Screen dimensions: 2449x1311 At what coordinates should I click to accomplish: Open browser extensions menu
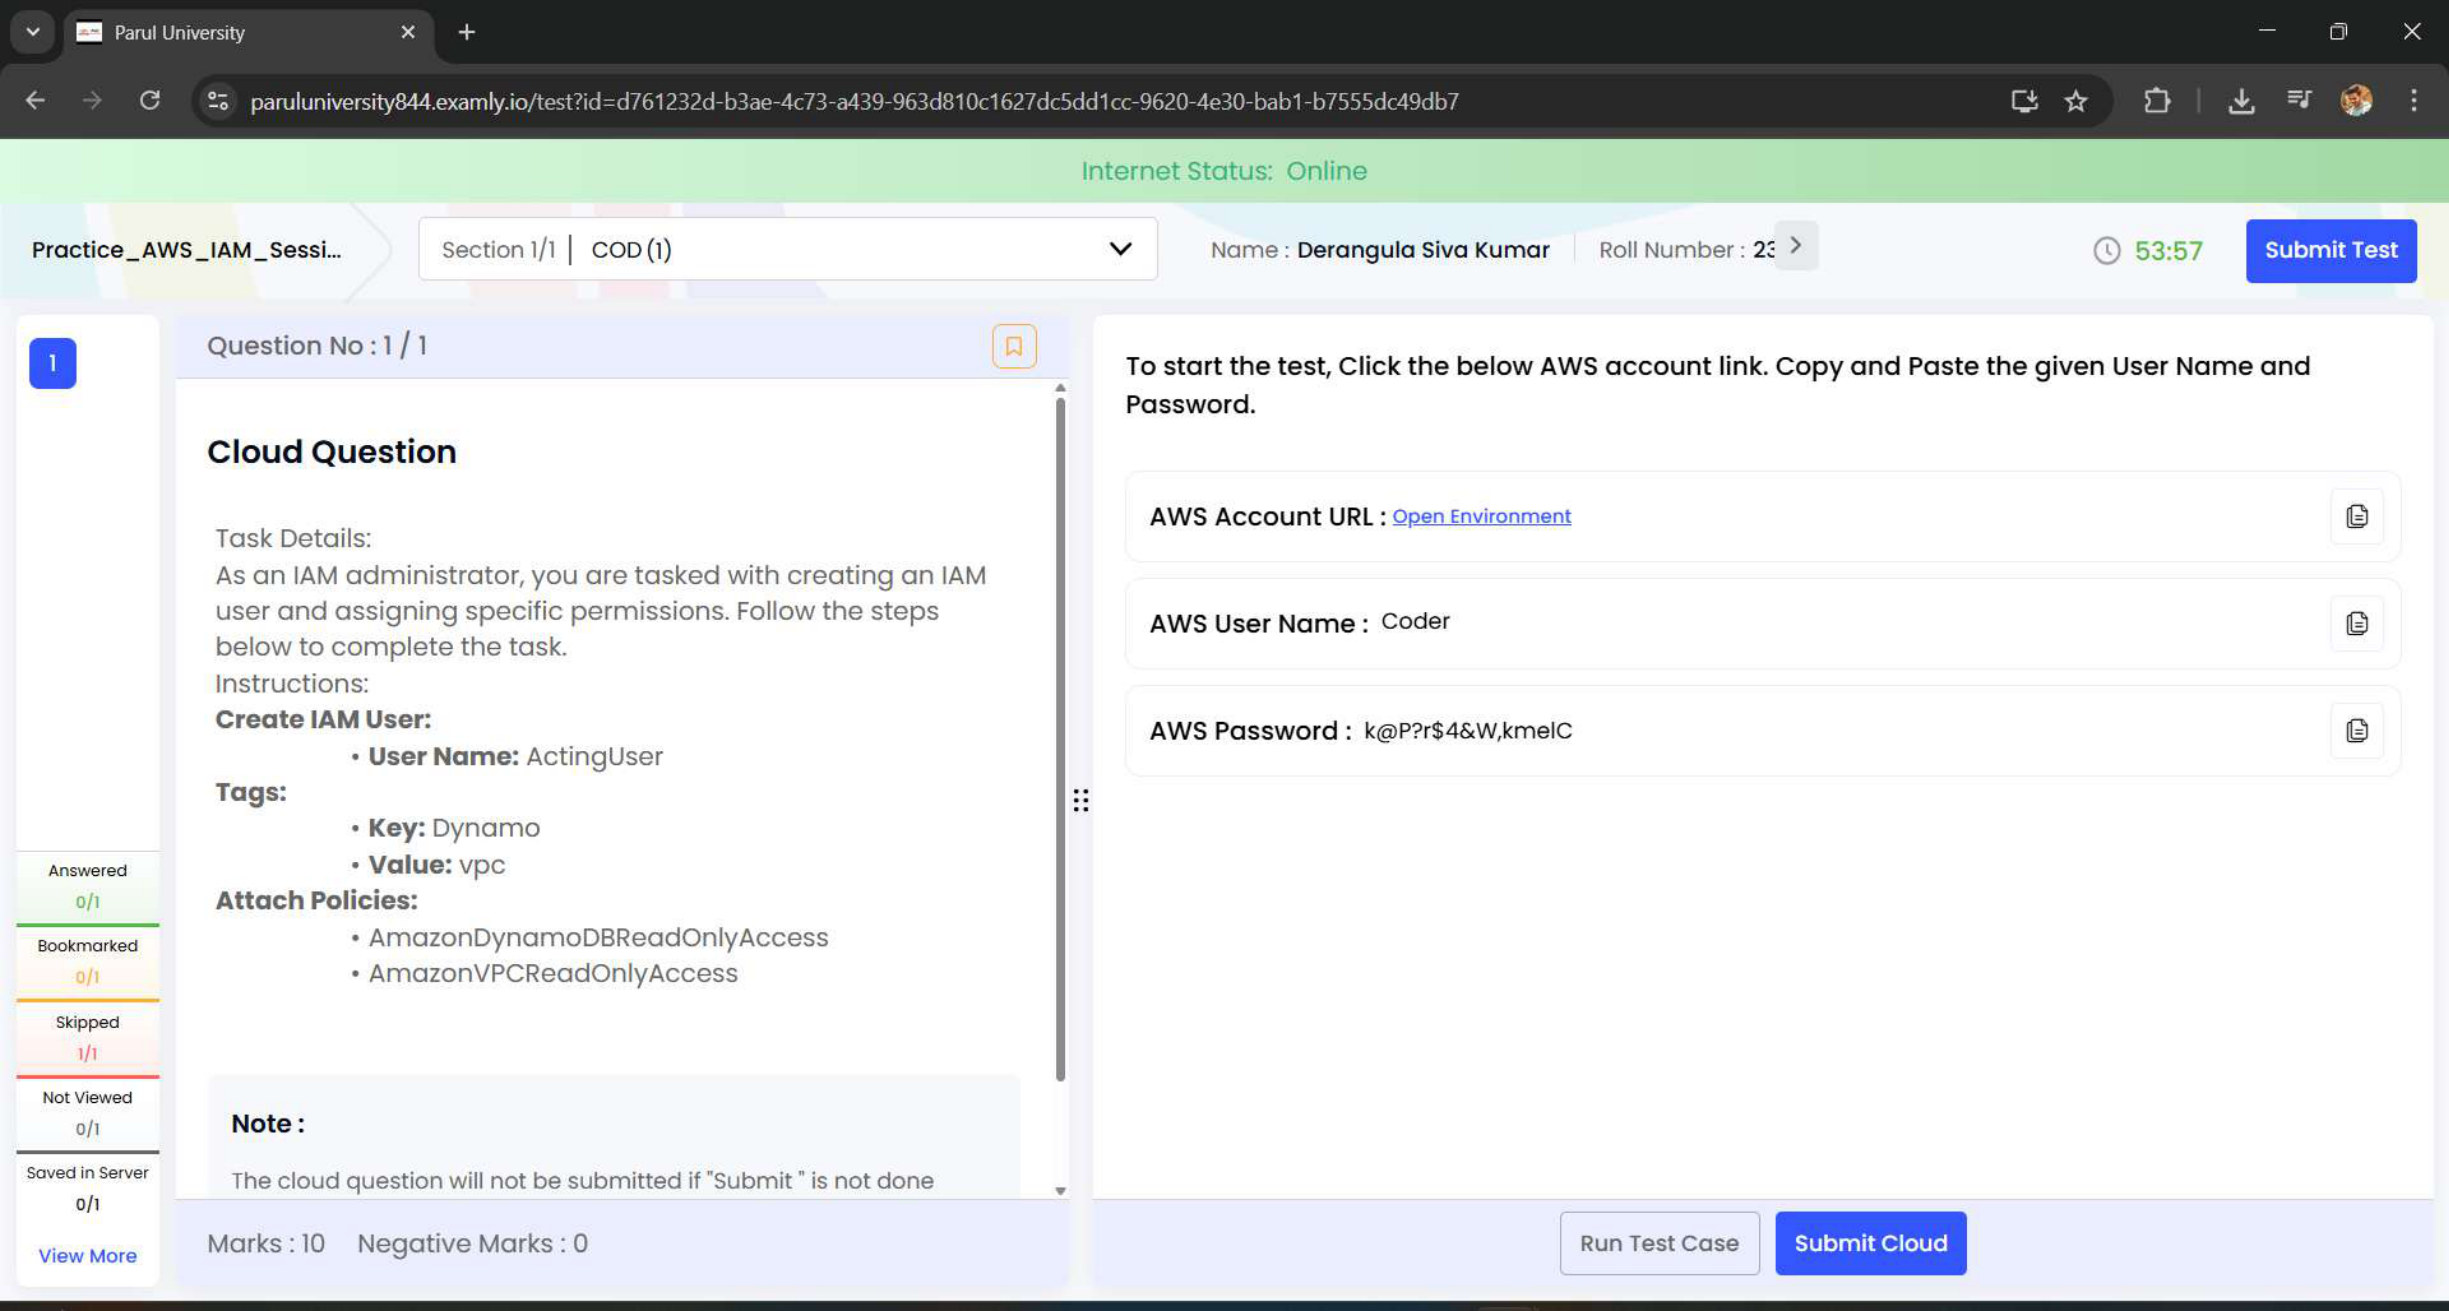pos(2157,101)
